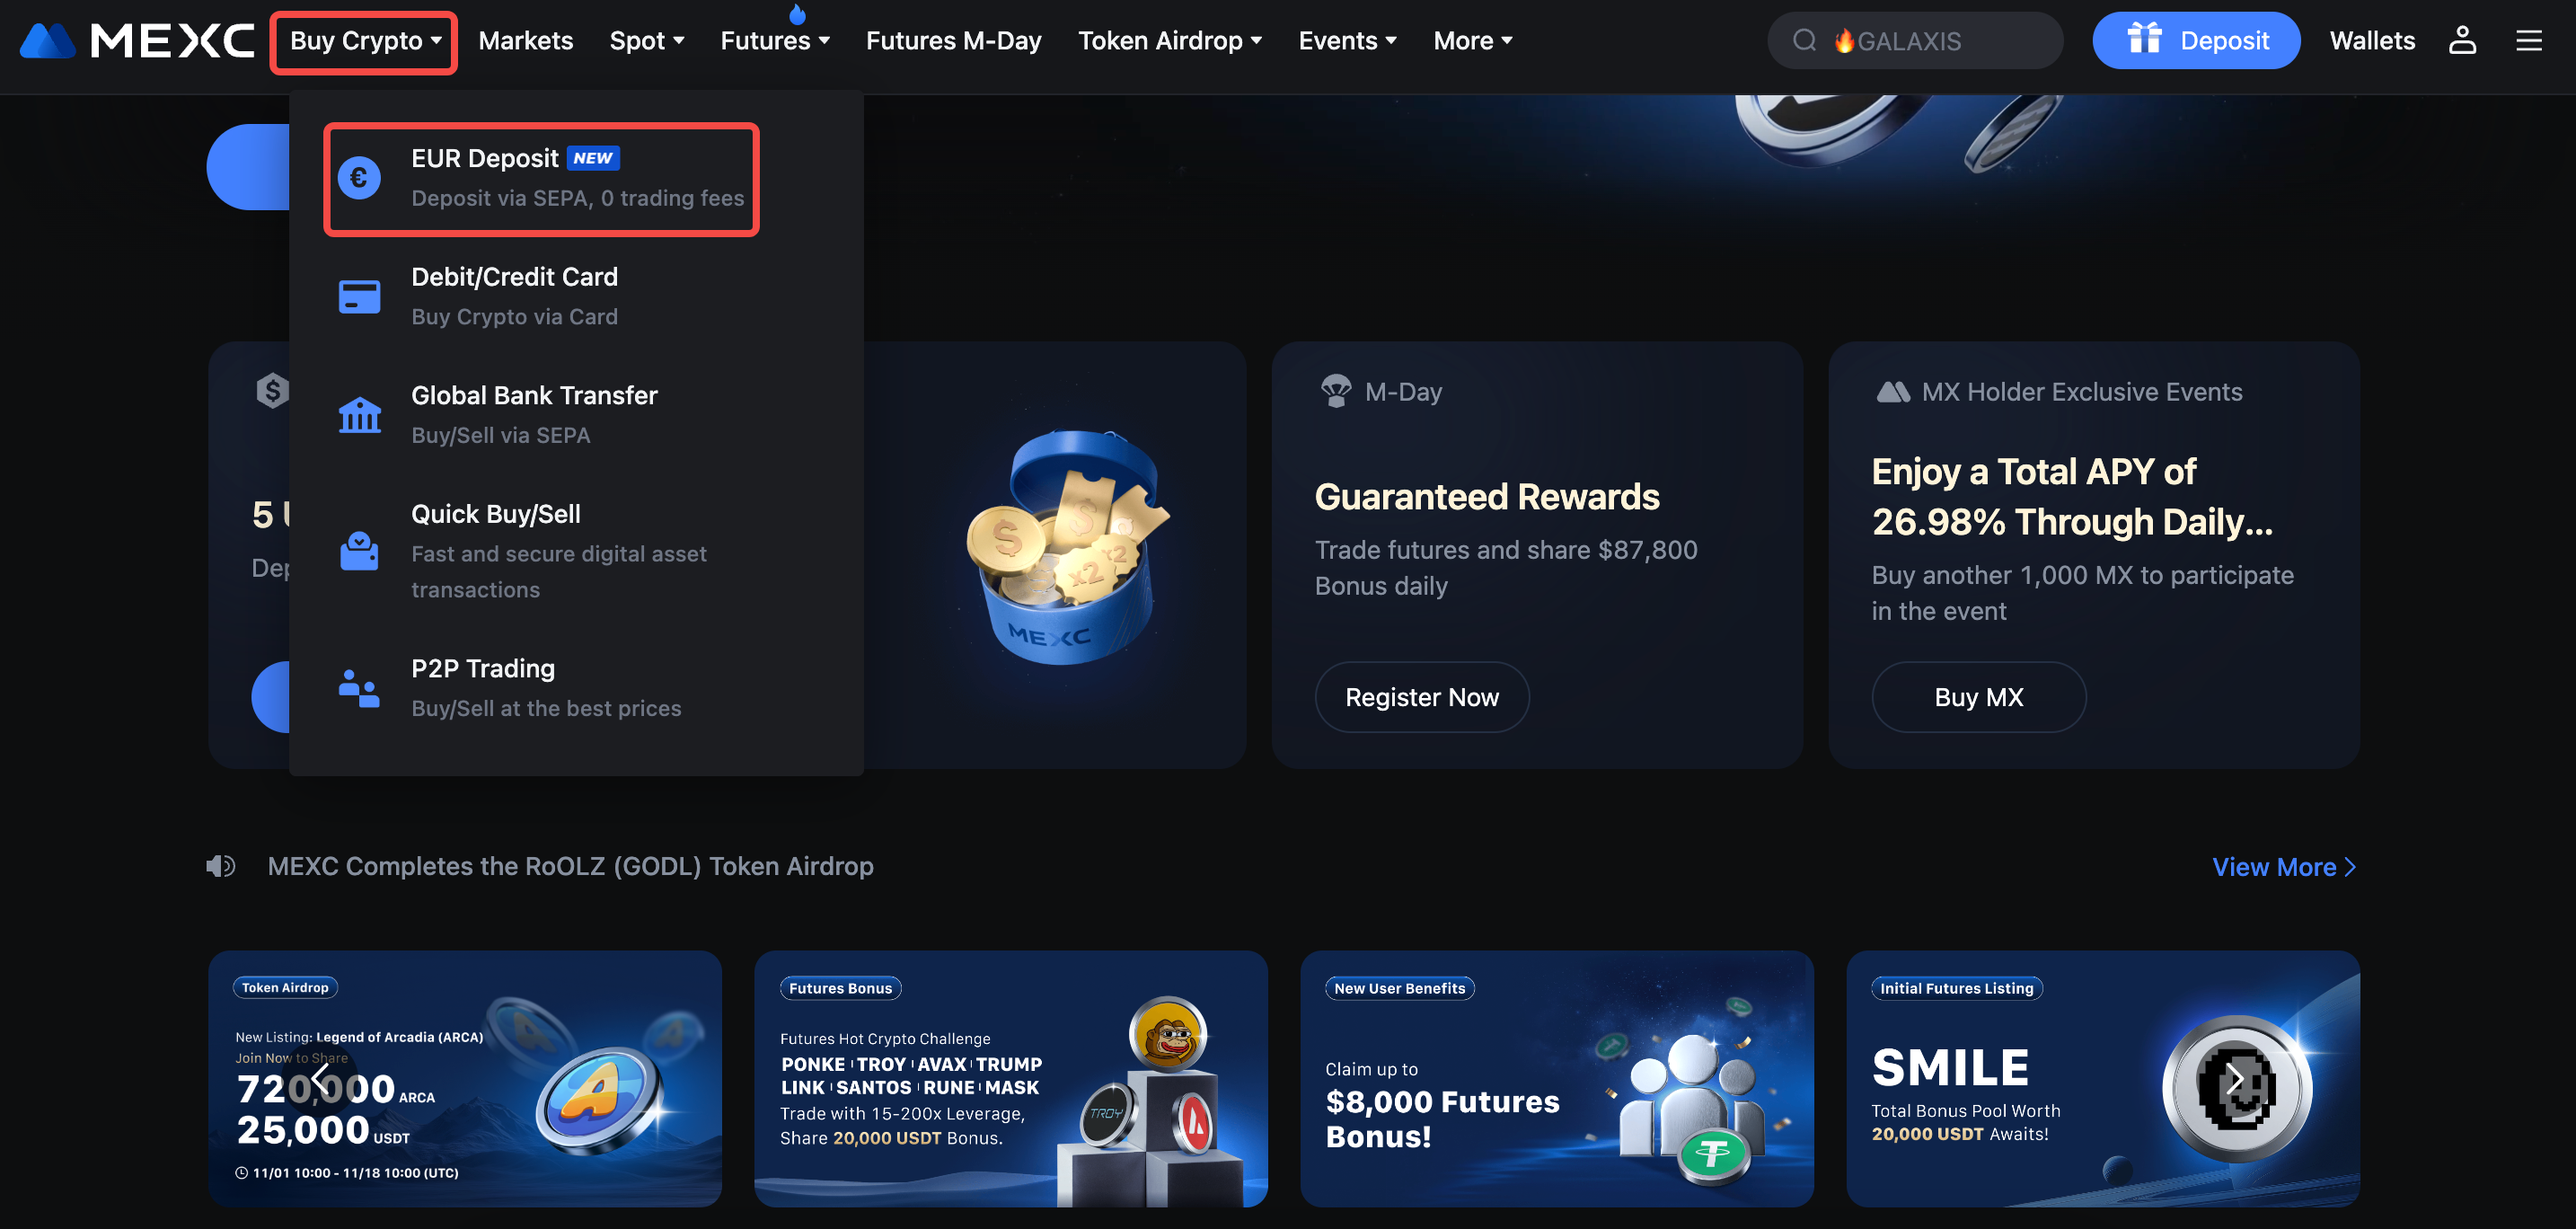Expand the Futures dropdown menu
Image resolution: width=2576 pixels, height=1229 pixels.
point(775,41)
